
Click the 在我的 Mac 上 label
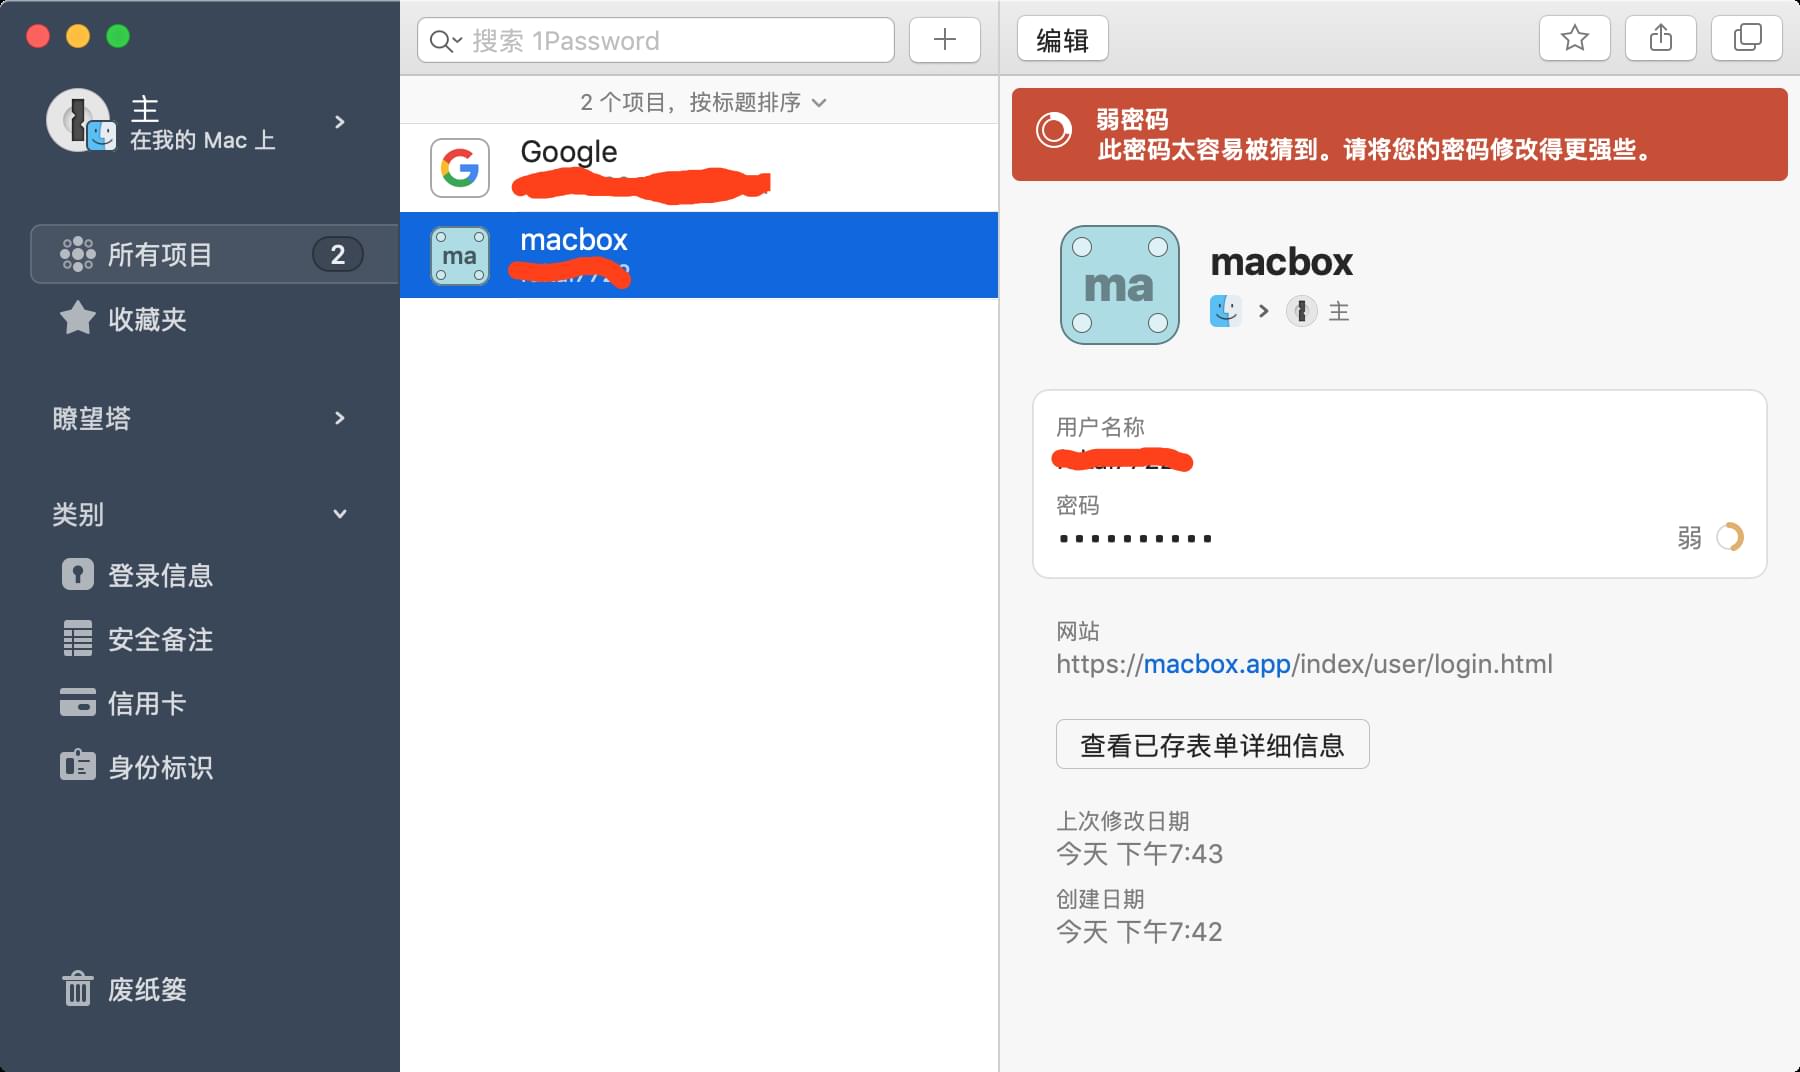tap(202, 140)
